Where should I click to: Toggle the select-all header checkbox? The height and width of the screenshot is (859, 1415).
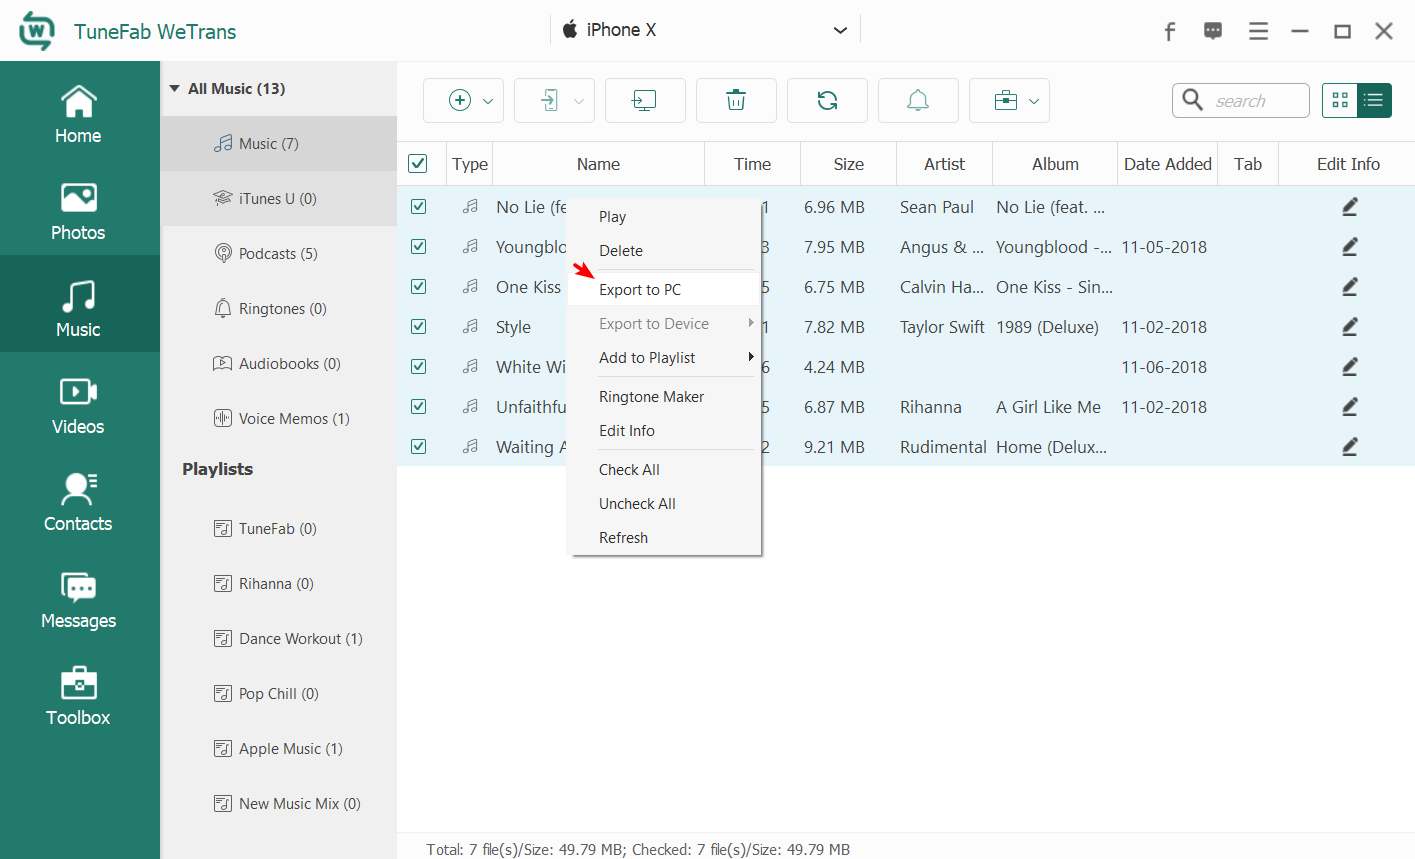(418, 164)
